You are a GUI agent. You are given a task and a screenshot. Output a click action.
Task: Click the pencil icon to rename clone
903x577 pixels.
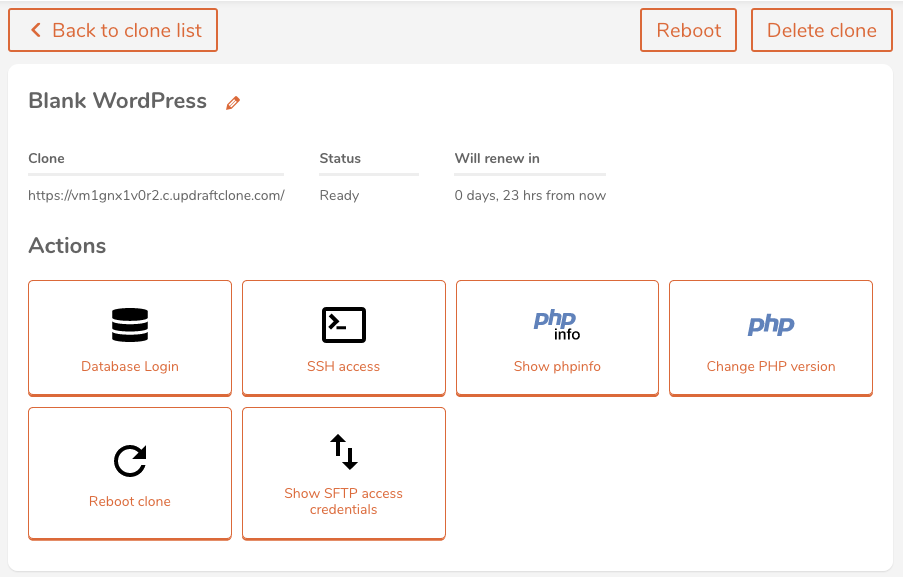[233, 103]
